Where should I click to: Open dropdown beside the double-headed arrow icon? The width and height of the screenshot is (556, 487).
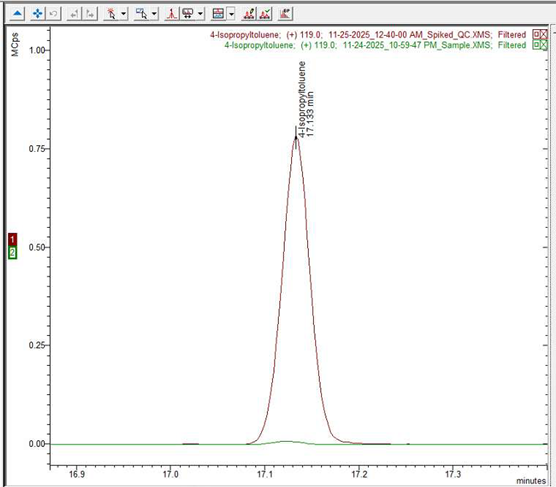coord(200,14)
